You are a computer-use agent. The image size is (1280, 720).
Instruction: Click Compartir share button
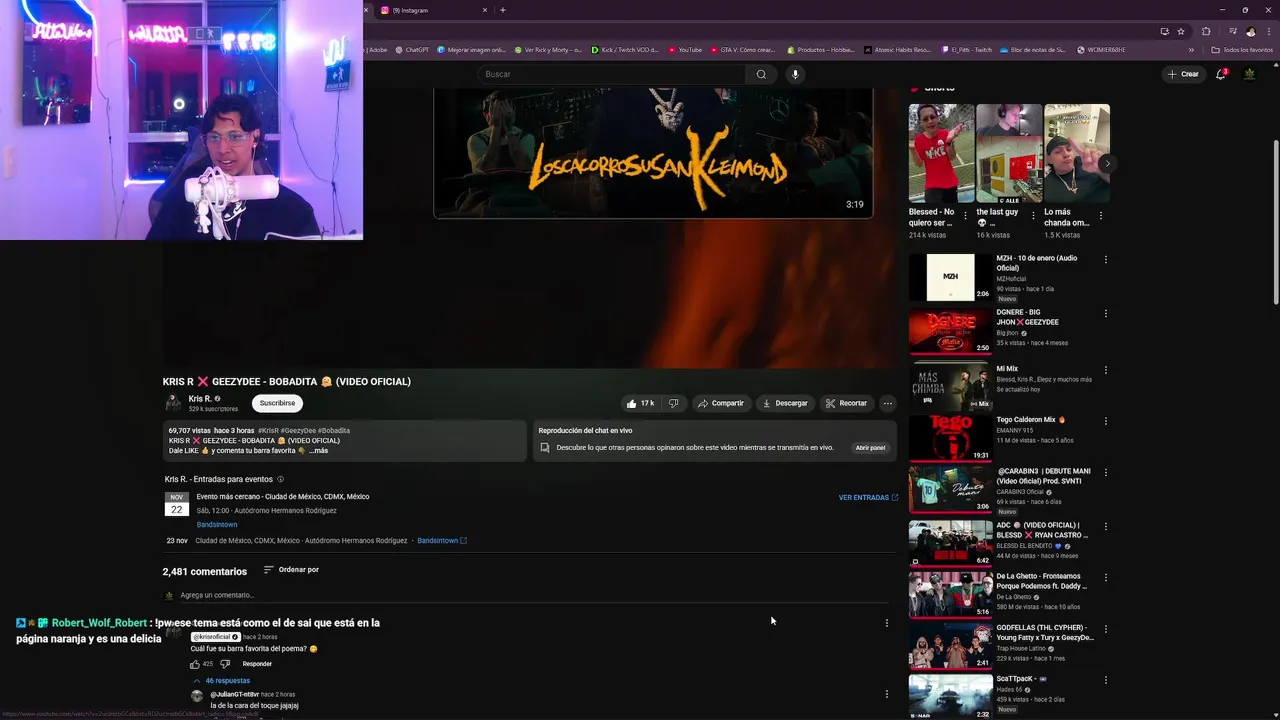[720, 403]
